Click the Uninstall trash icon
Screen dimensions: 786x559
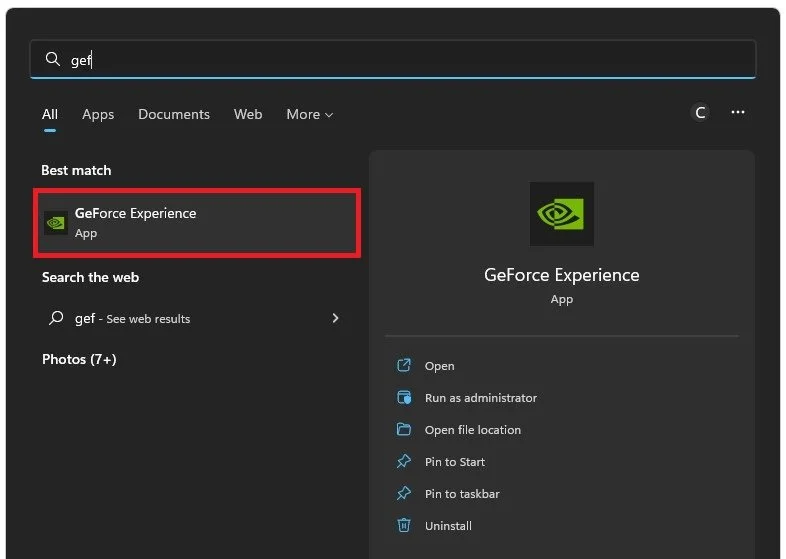[404, 525]
